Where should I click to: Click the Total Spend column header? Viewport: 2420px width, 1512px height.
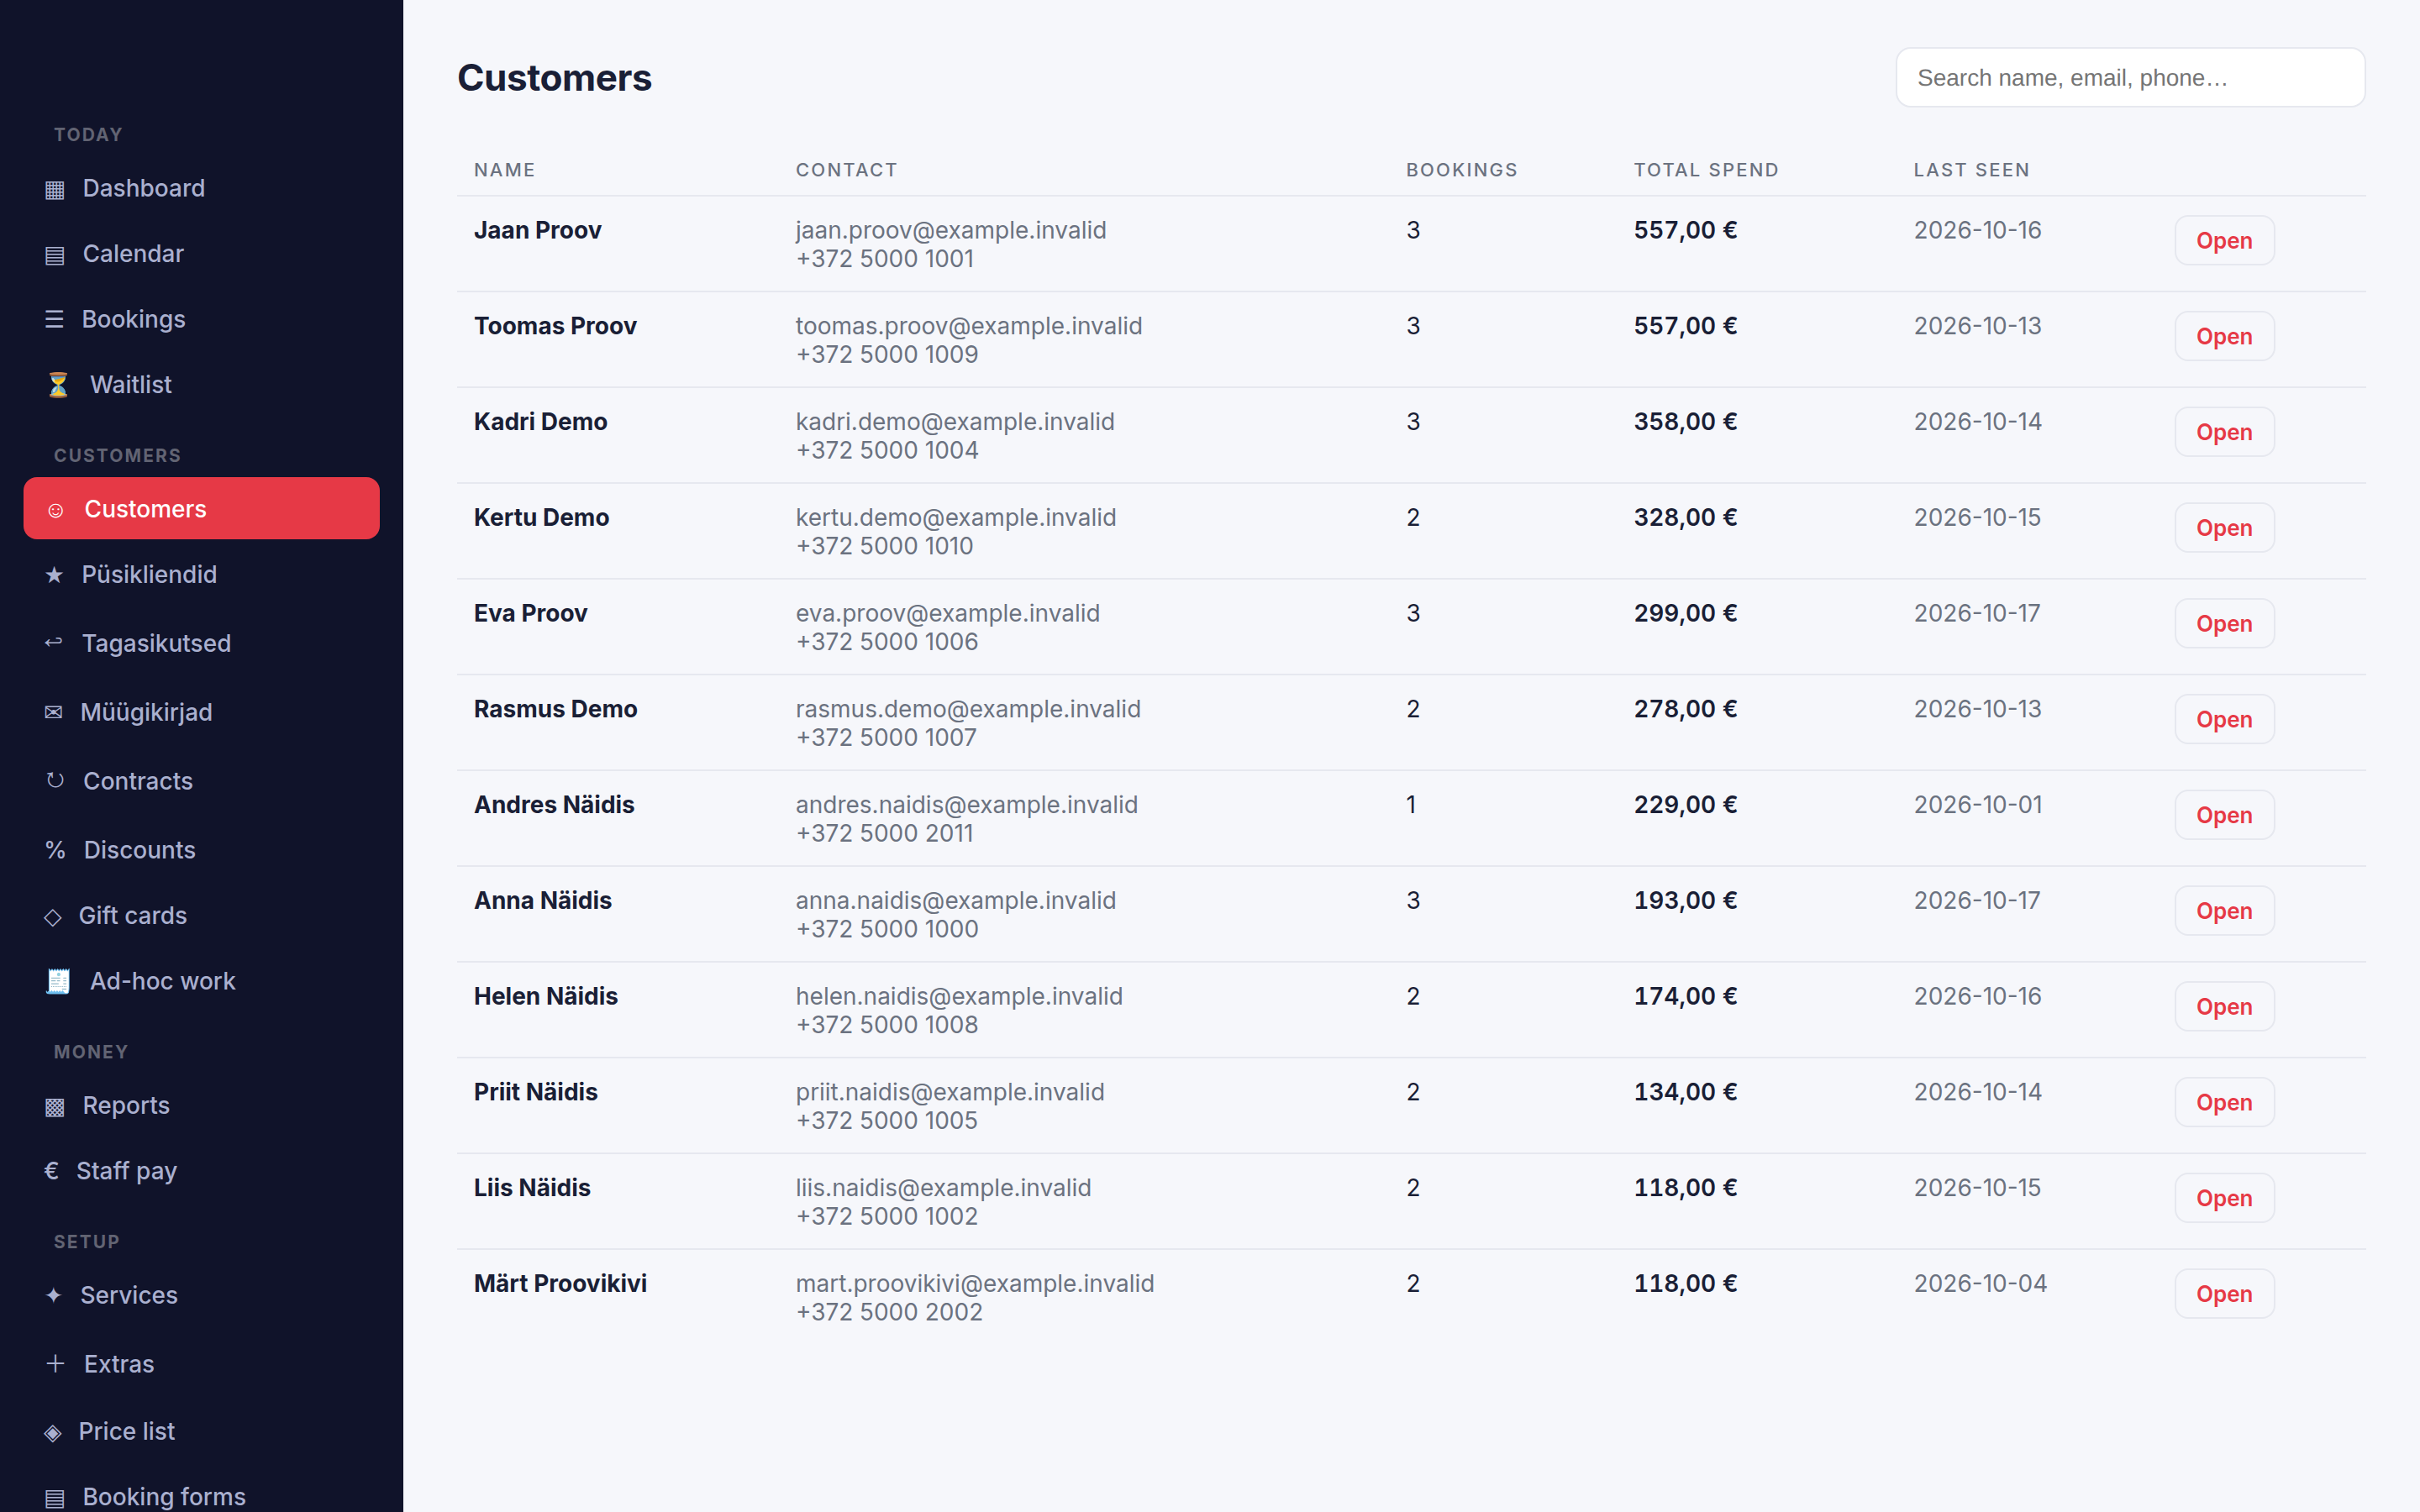click(1706, 170)
